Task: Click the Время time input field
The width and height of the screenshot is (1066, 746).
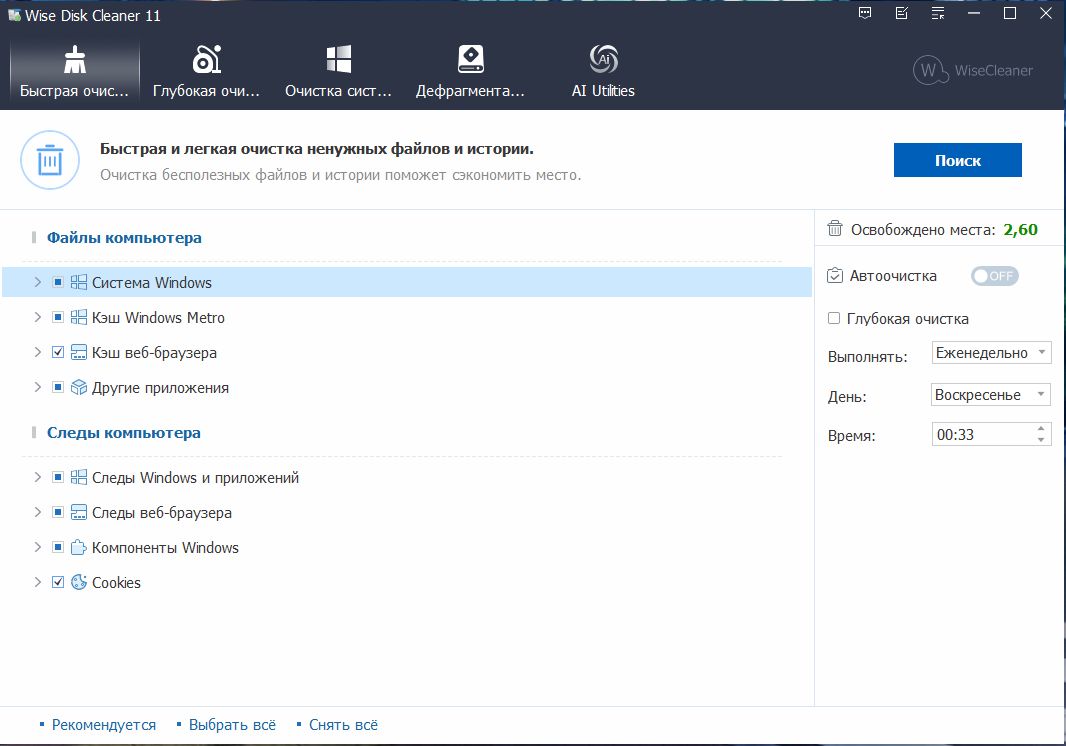Action: click(x=980, y=435)
